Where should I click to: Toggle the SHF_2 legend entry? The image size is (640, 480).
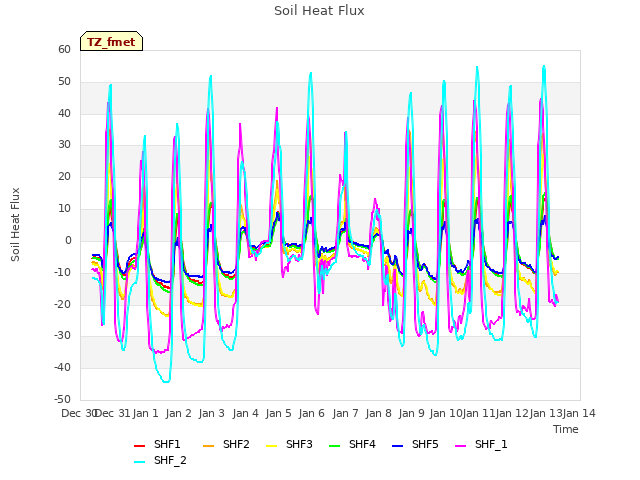click(160, 461)
